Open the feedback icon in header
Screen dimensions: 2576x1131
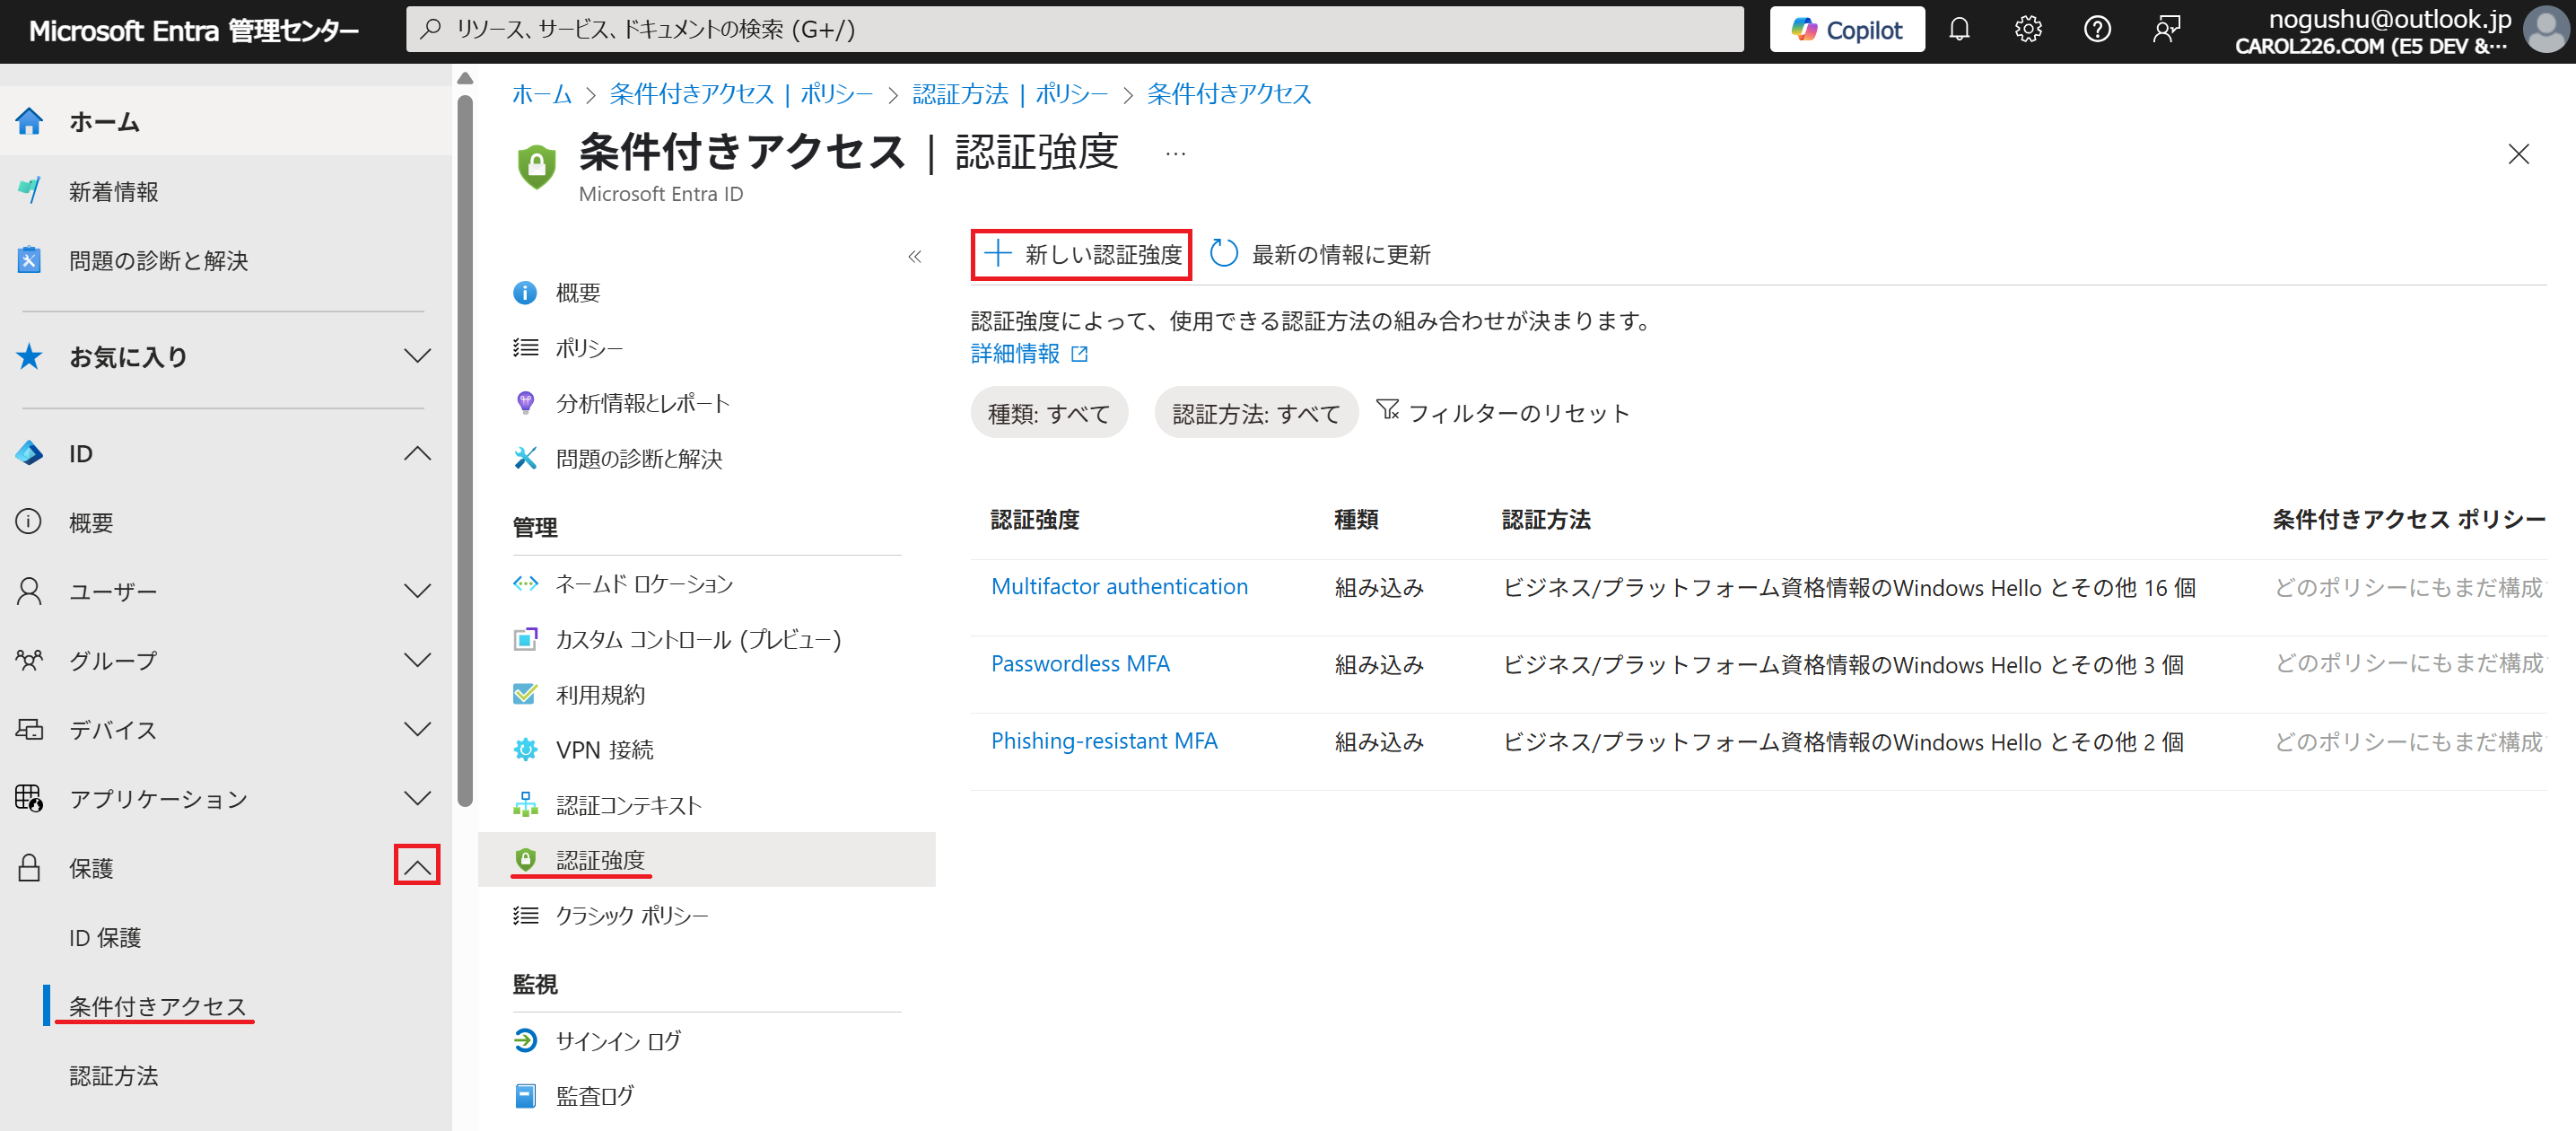pos(2165,29)
